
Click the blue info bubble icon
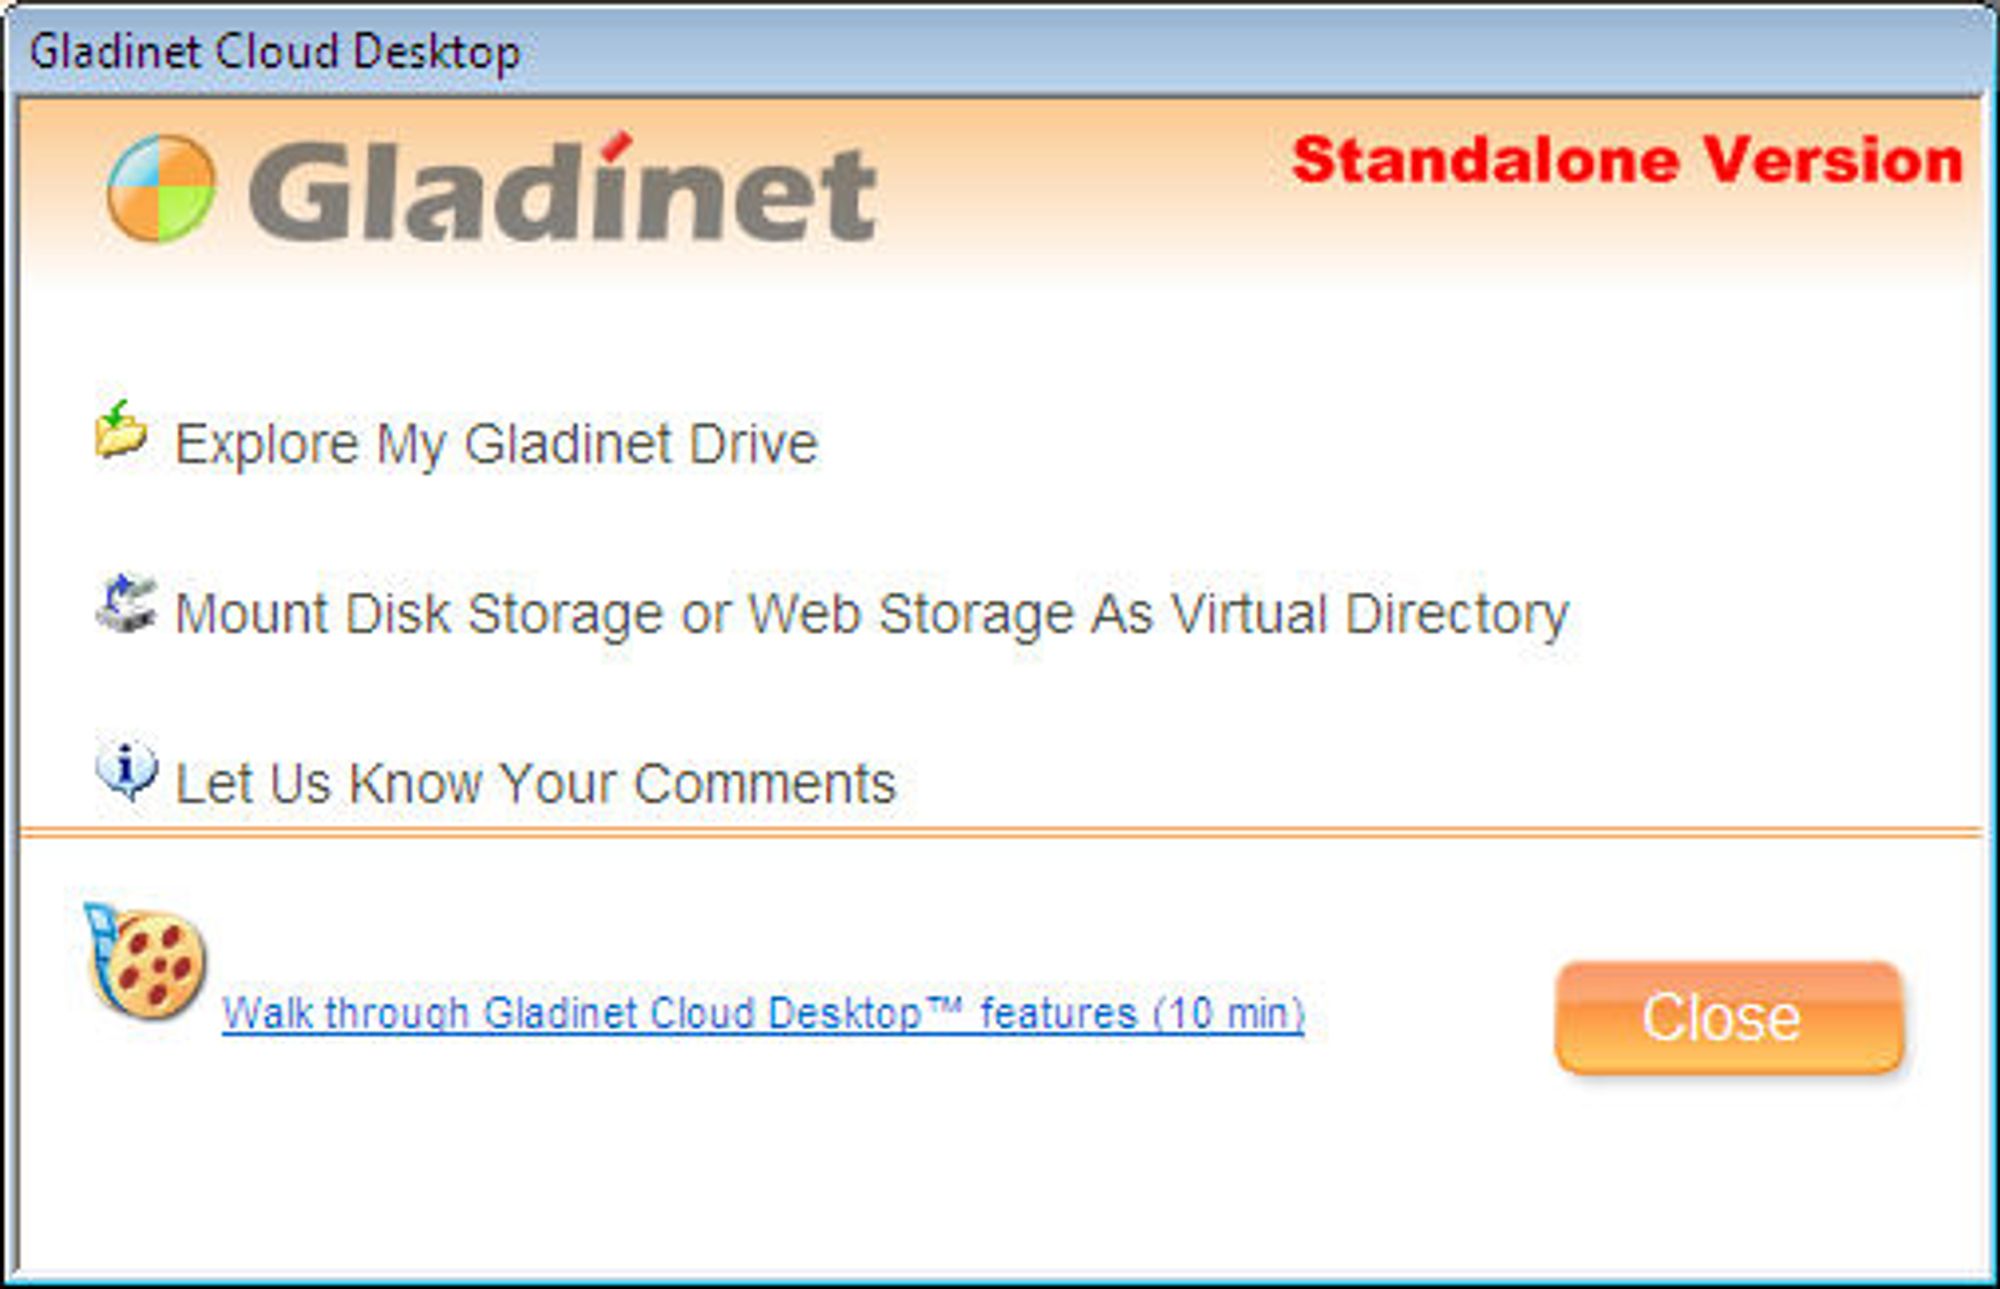point(126,771)
